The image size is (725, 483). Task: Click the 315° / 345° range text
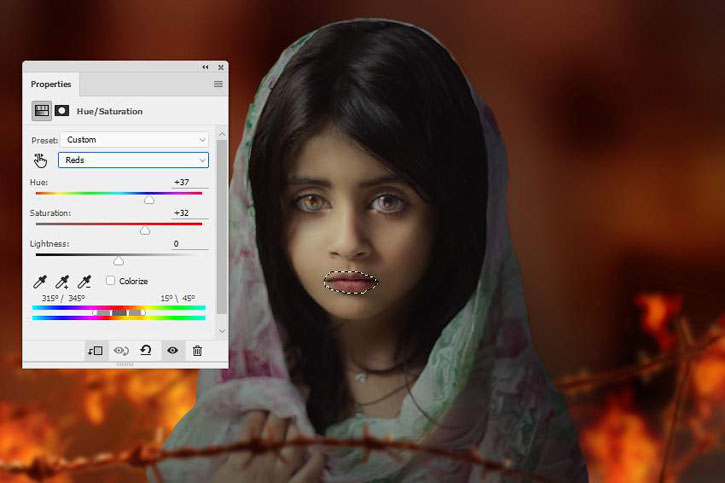pyautogui.click(x=63, y=298)
